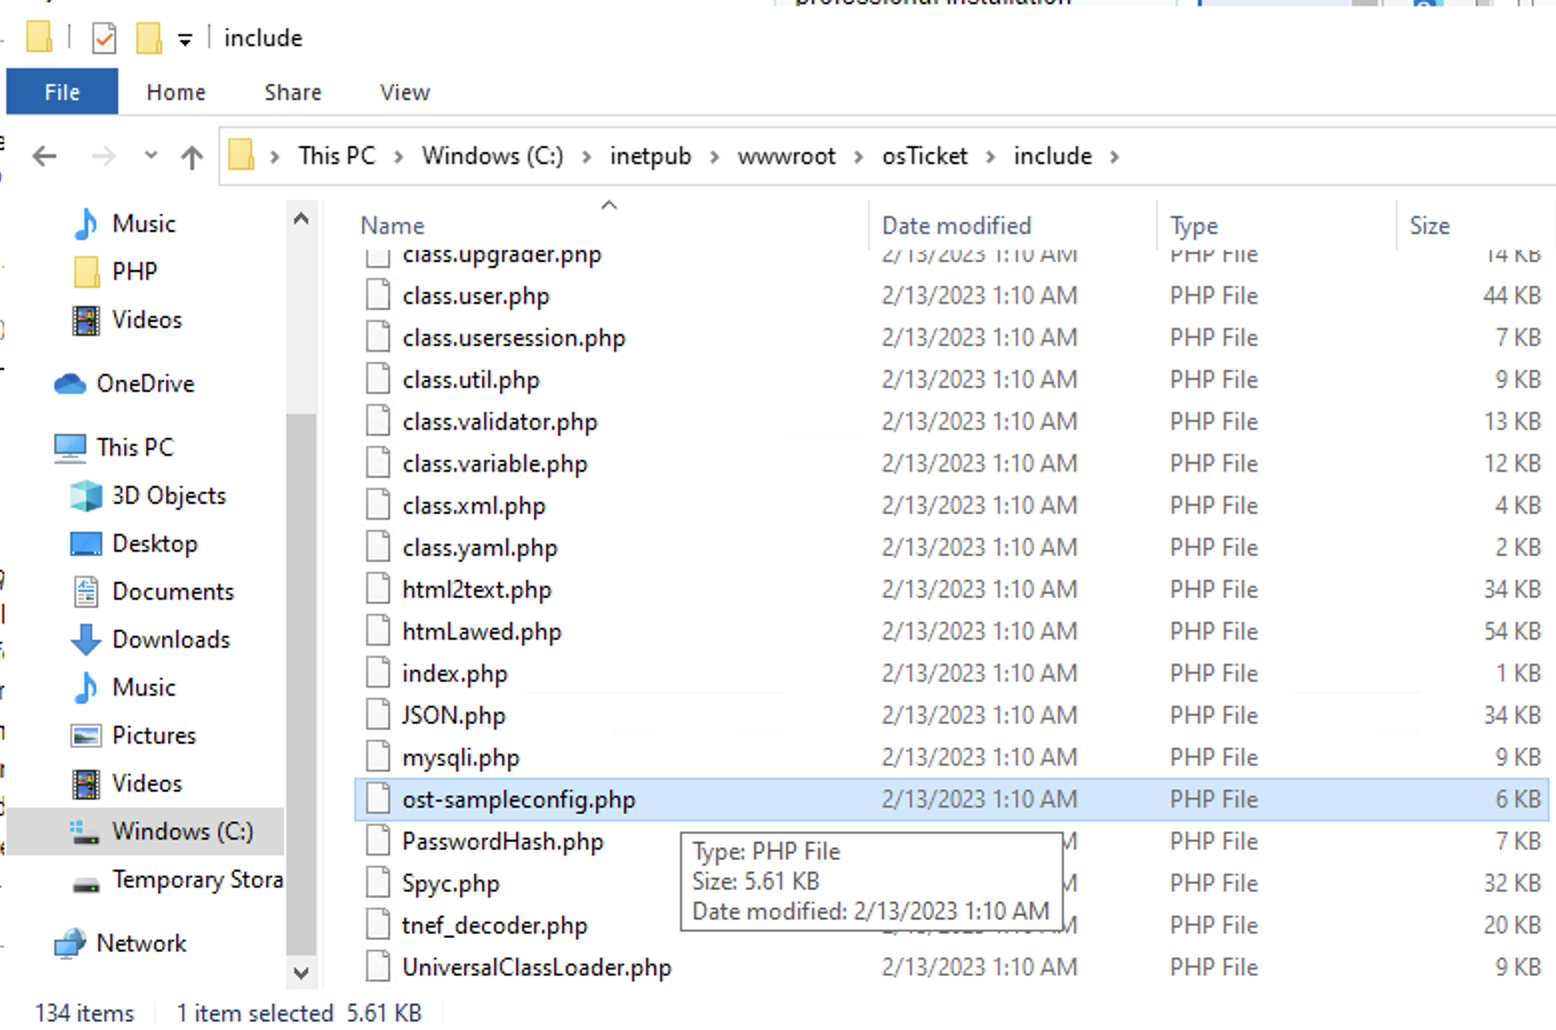The height and width of the screenshot is (1030, 1556).
Task: Click the ost-sampleconfig.php file icon
Action: pos(378,799)
